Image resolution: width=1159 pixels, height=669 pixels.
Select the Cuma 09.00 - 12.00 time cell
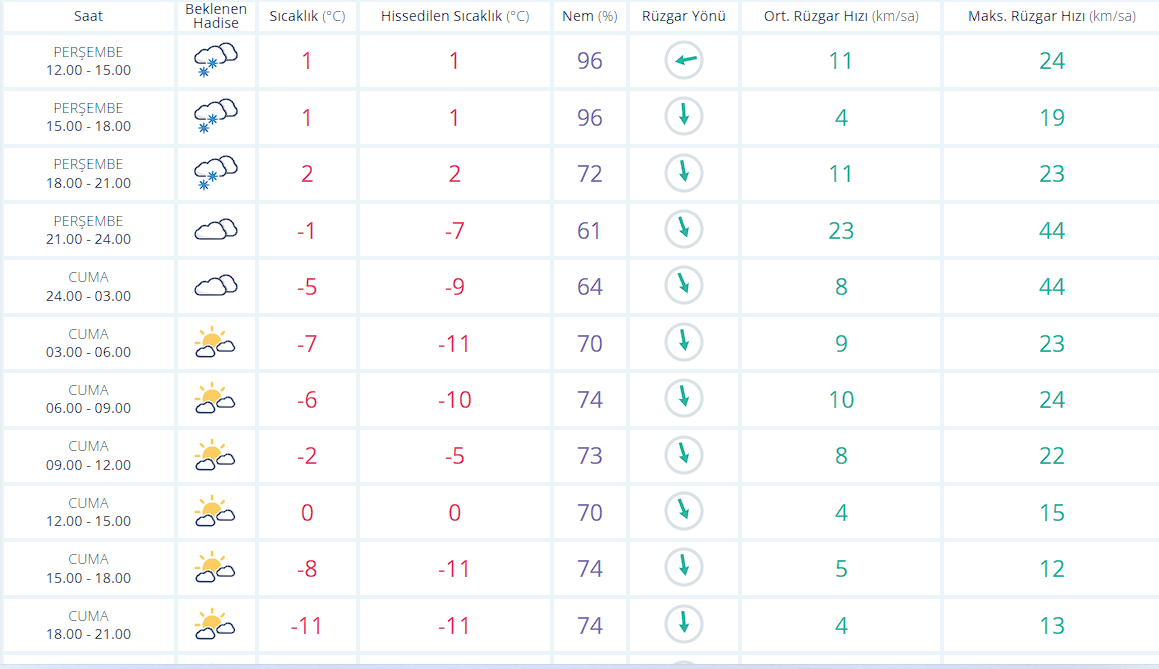(88, 456)
